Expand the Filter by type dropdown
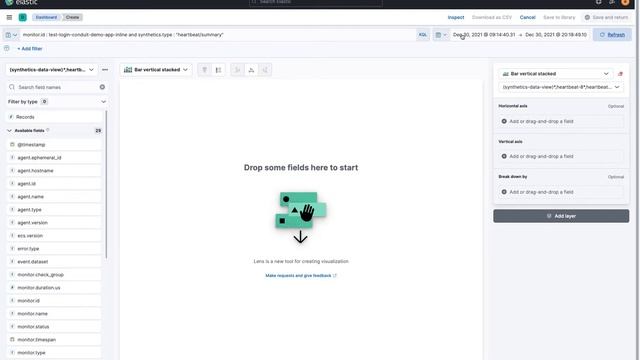This screenshot has width=640, height=360. tap(57, 102)
